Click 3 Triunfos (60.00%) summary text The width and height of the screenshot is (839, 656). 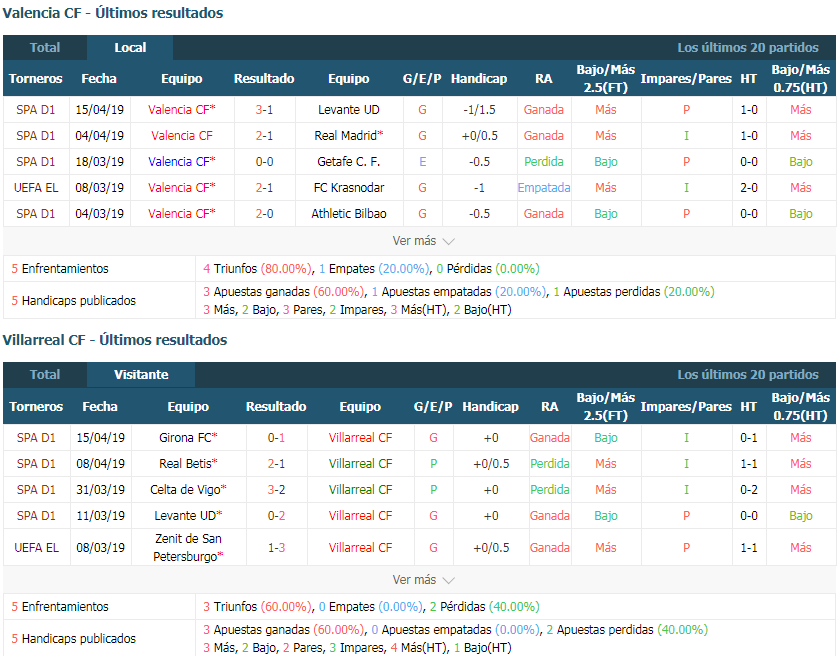click(x=257, y=607)
